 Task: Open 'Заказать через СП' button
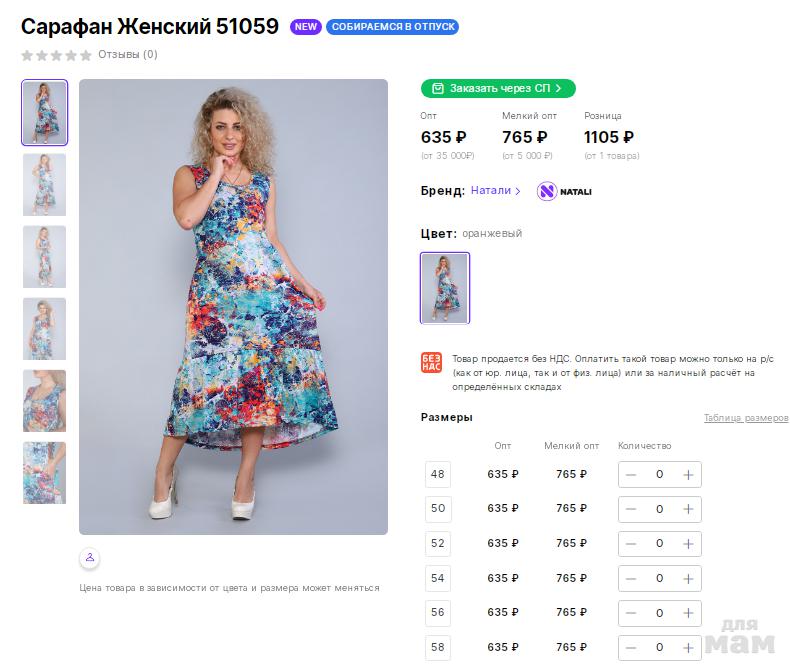[x=498, y=88]
